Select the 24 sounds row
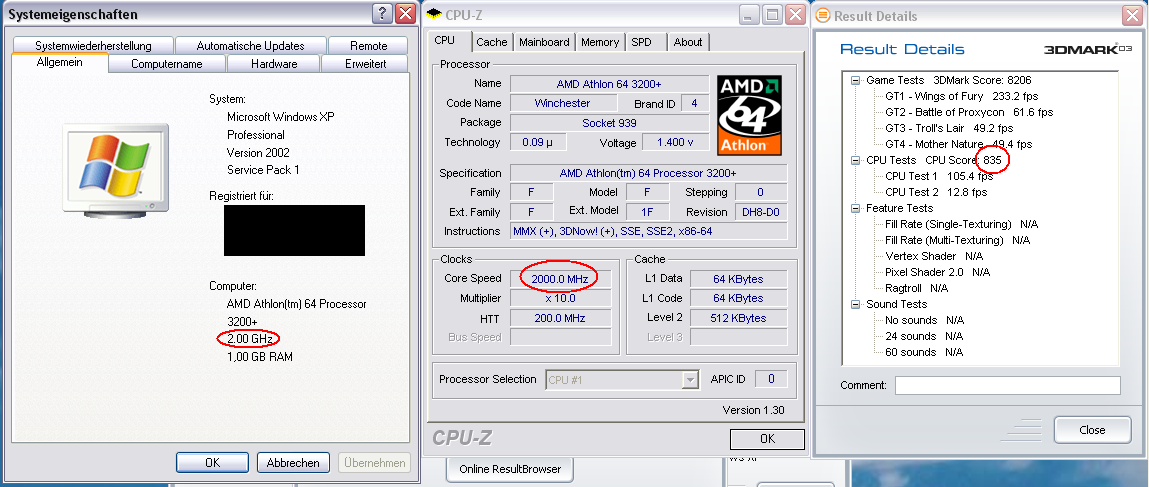 coord(923,336)
